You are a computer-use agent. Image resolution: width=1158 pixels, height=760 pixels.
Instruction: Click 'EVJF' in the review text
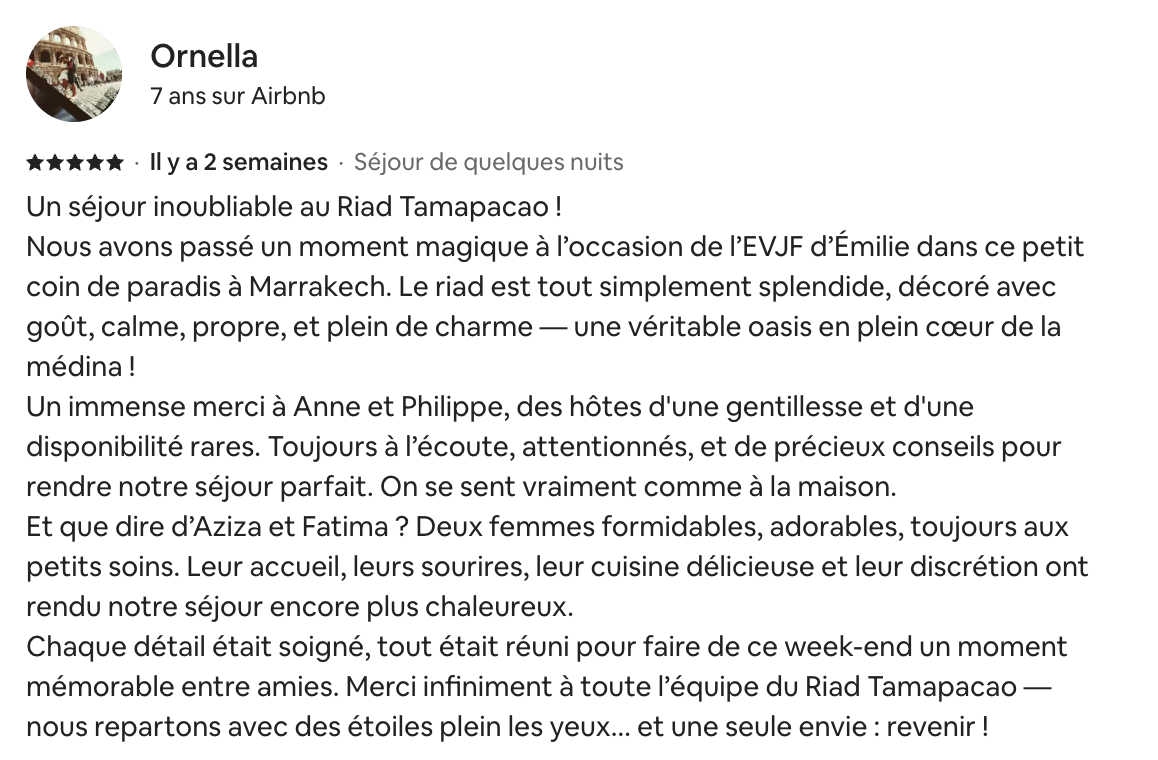pyautogui.click(x=772, y=247)
